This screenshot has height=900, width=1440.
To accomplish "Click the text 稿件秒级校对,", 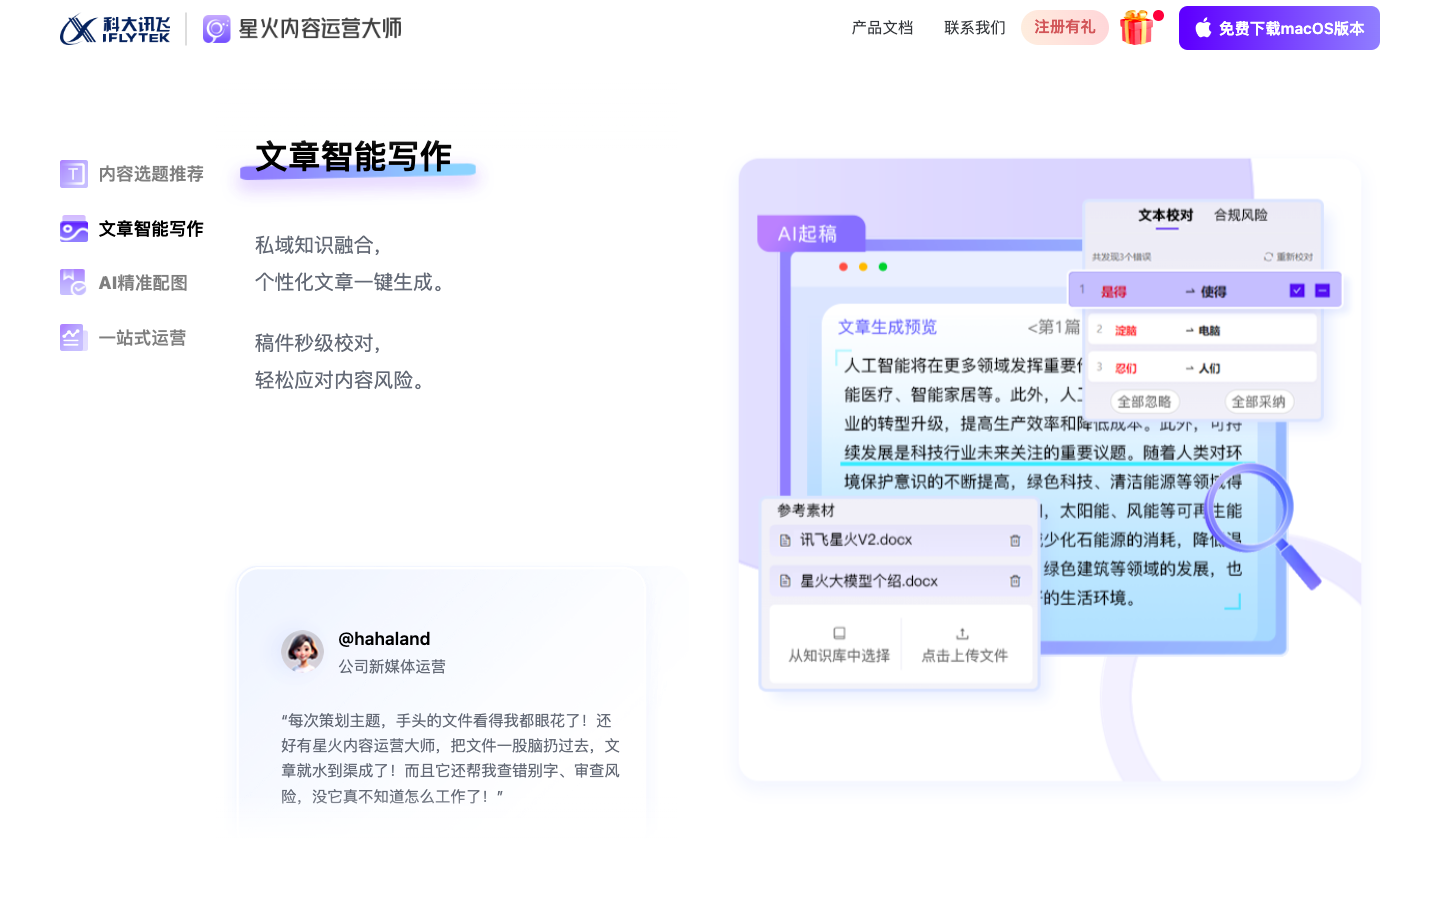I will coord(318,343).
